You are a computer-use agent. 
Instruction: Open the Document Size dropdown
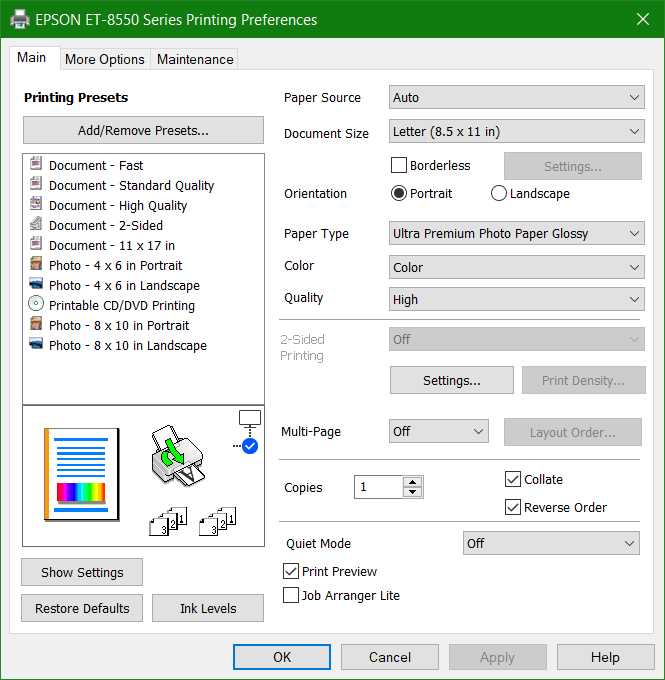click(x=517, y=131)
